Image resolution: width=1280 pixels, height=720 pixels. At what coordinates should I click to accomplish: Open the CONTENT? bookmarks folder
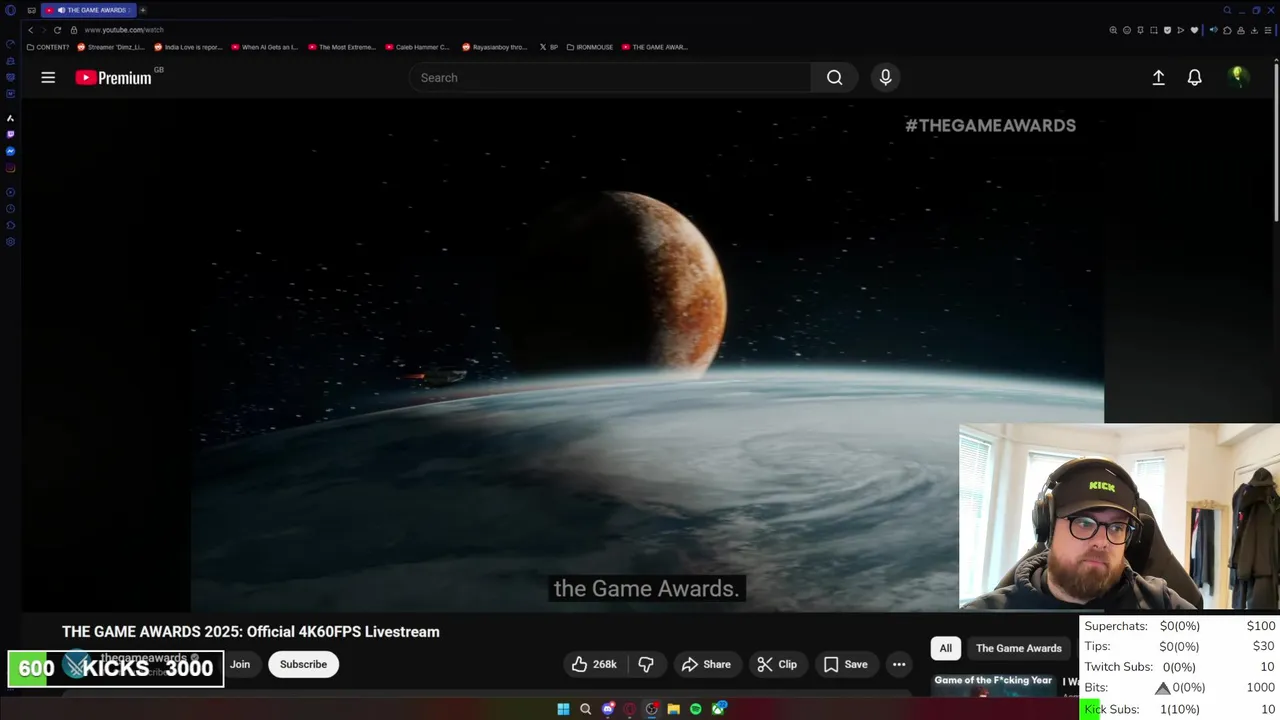[48, 47]
